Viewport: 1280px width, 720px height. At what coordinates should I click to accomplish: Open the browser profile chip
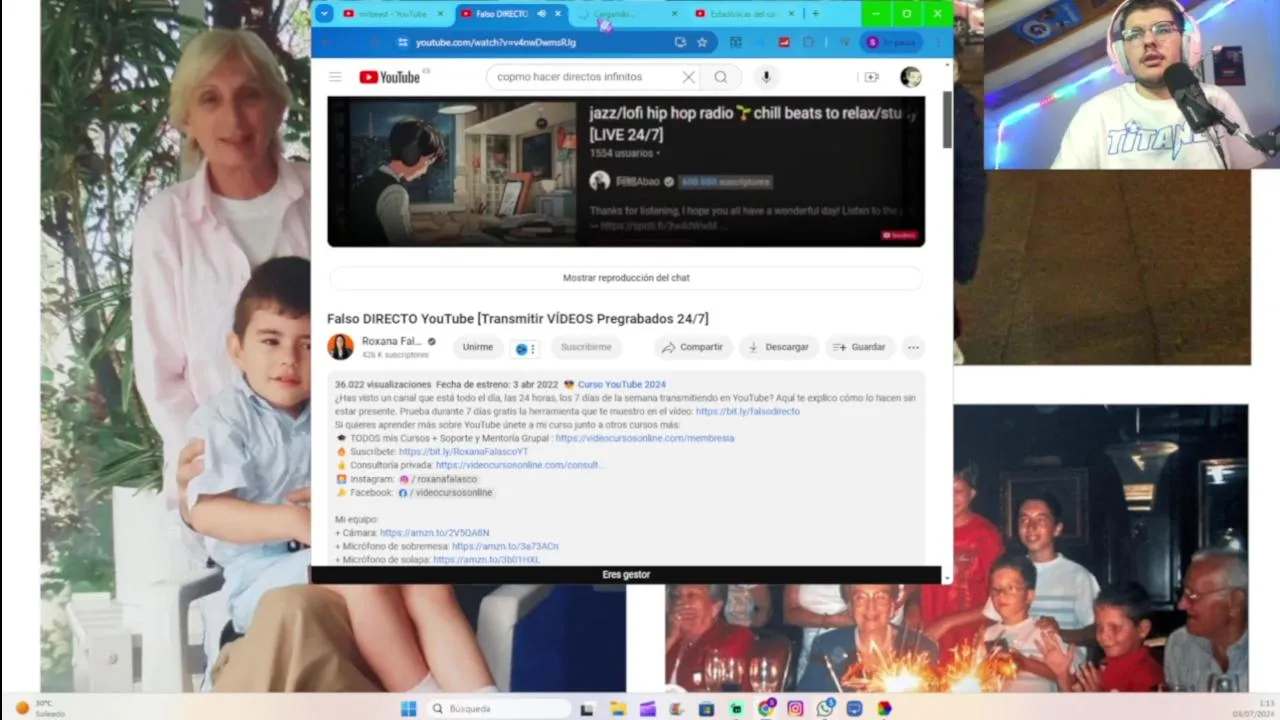892,42
